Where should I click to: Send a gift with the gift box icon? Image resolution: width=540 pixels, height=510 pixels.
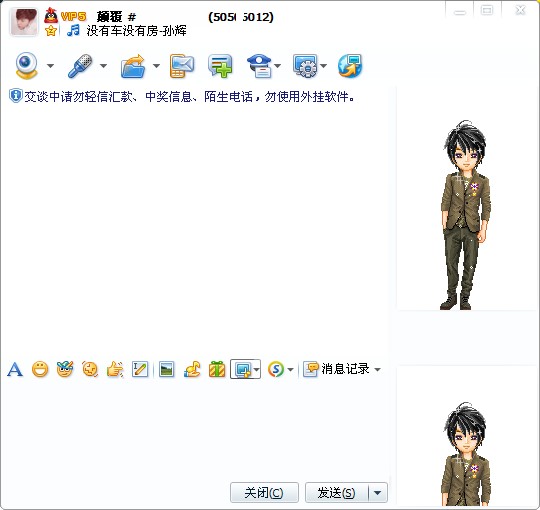pos(217,369)
